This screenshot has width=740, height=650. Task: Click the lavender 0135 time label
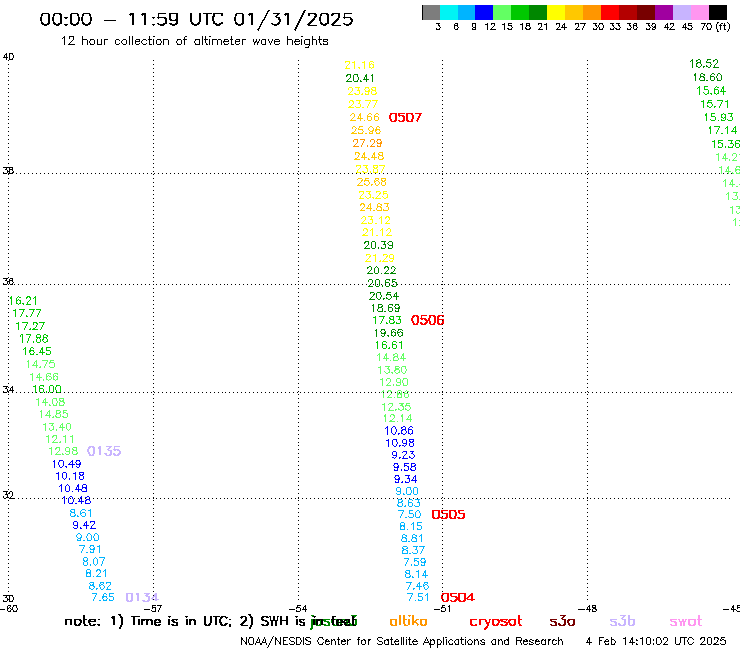click(104, 451)
